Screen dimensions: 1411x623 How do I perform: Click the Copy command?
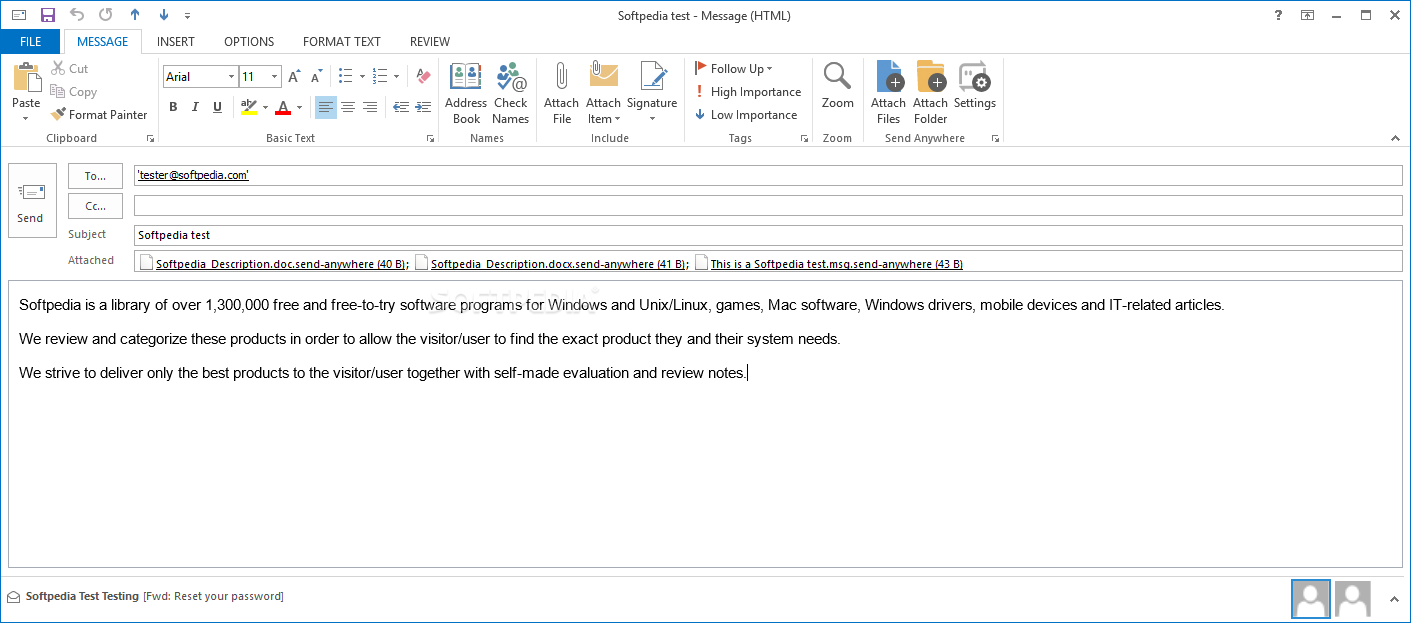[x=73, y=92]
